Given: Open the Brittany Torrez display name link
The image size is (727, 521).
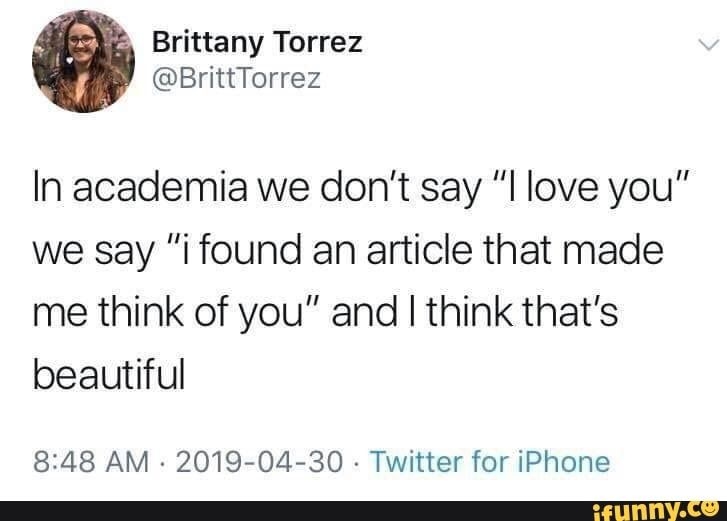Looking at the screenshot, I should (257, 43).
